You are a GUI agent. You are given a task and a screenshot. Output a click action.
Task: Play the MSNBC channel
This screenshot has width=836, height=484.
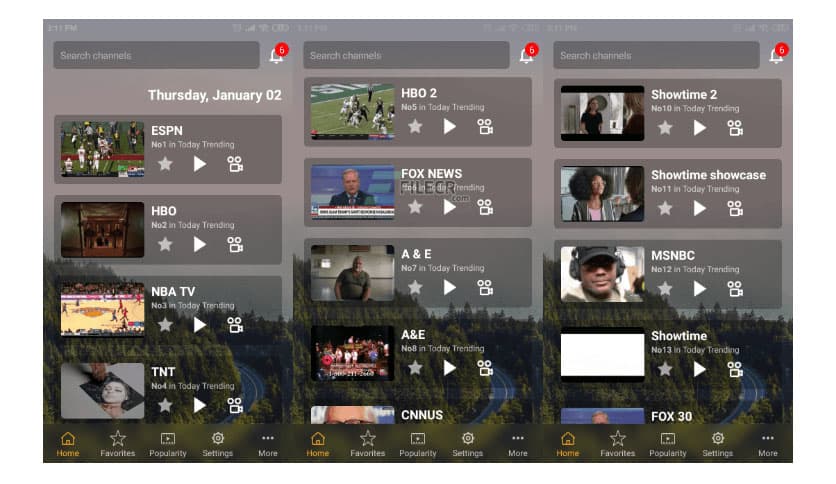click(700, 289)
